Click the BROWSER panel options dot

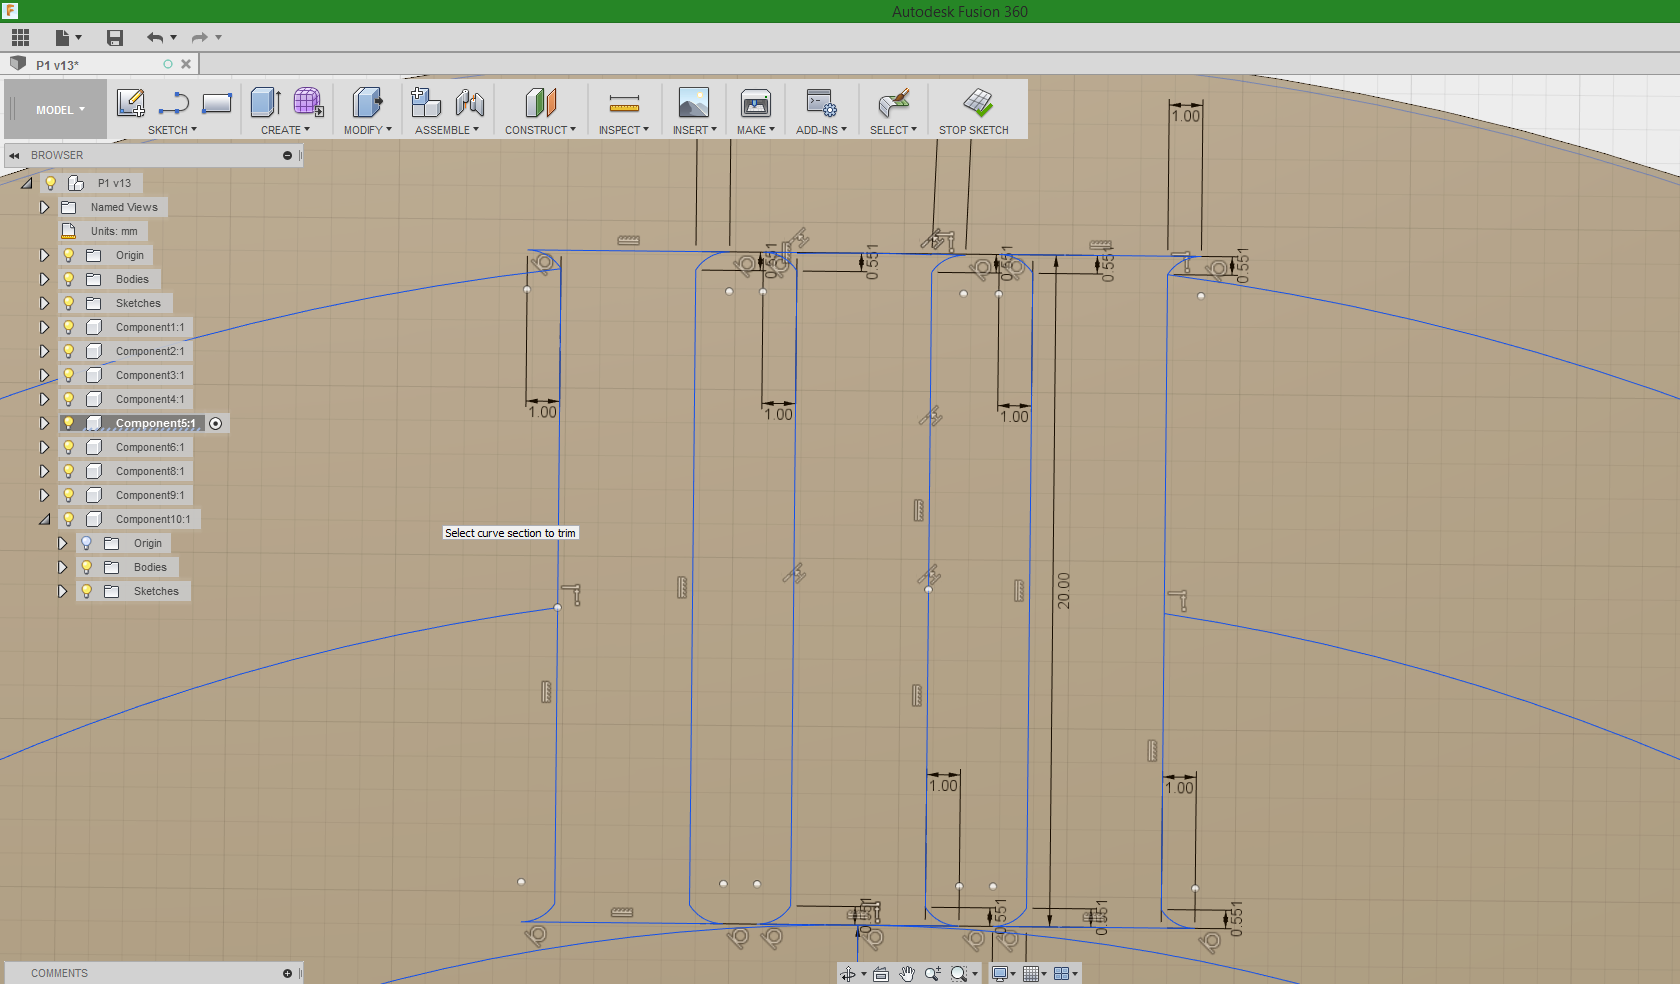[x=287, y=156]
